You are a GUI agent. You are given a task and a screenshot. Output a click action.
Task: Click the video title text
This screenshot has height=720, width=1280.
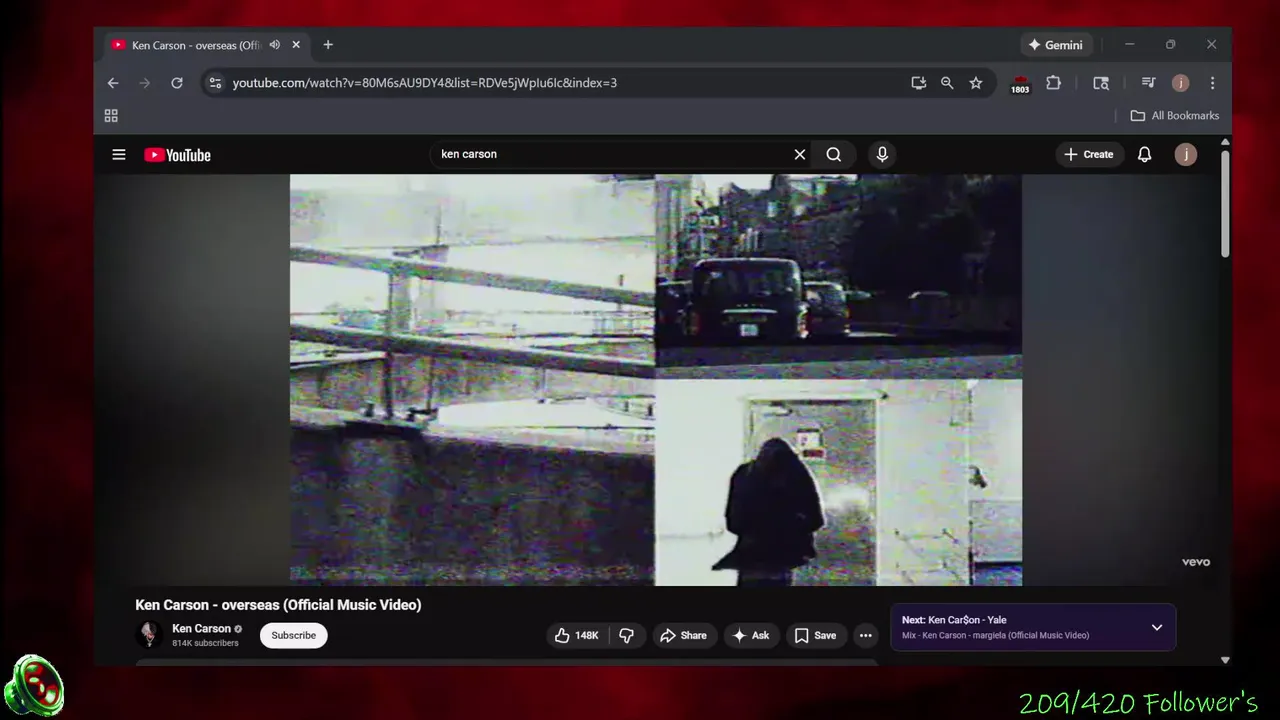coord(278,605)
